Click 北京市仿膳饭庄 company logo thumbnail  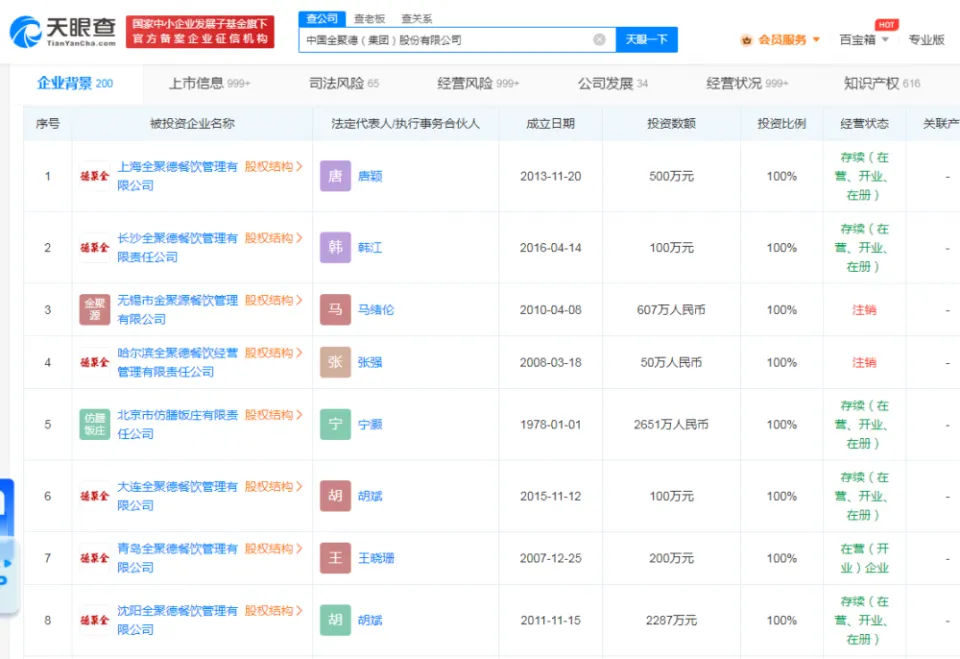click(x=95, y=424)
